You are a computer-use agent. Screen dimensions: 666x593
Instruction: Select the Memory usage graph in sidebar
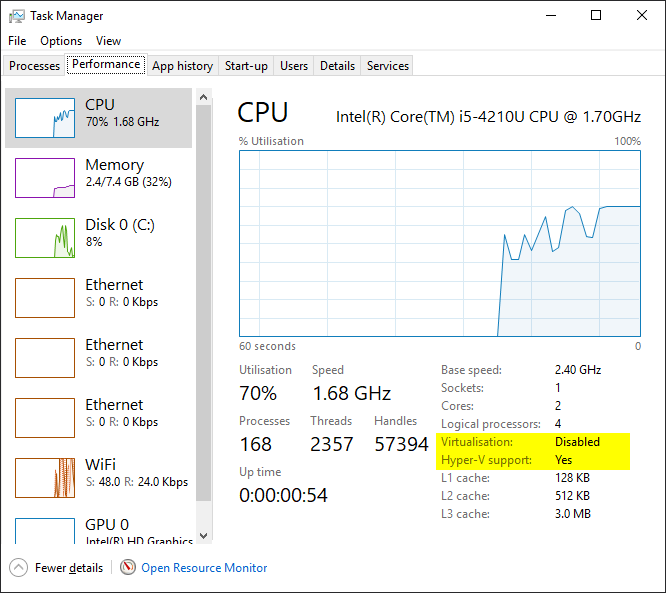[45, 178]
